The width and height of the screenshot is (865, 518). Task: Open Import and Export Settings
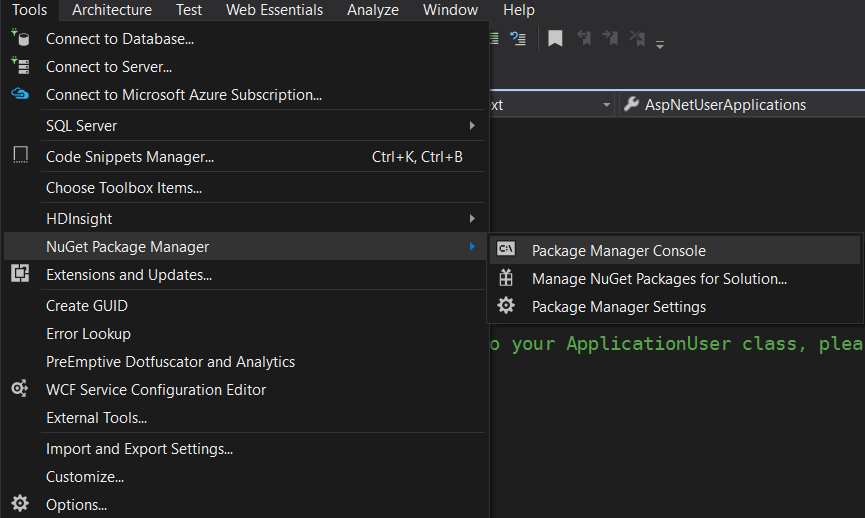[x=139, y=449]
